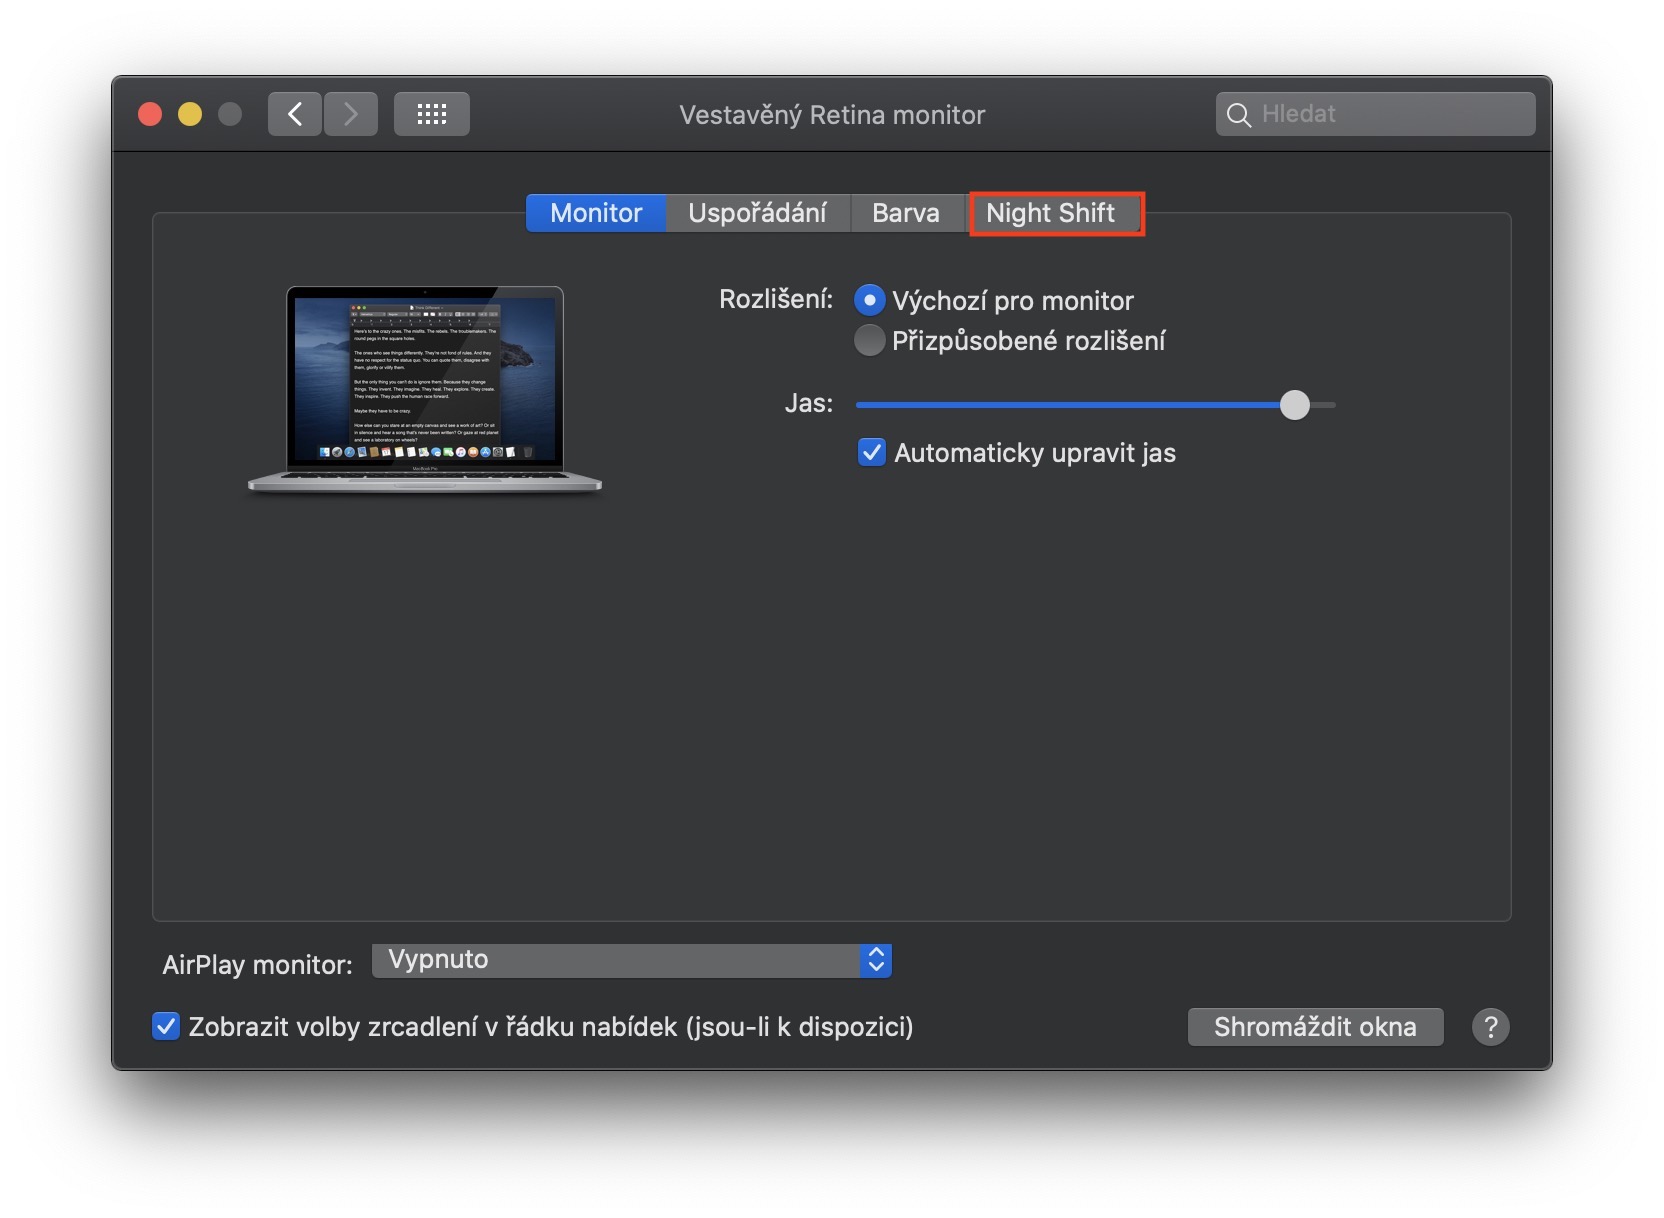Open the Uspořádání tab
Viewport: 1664px width, 1218px height.
[x=757, y=213]
